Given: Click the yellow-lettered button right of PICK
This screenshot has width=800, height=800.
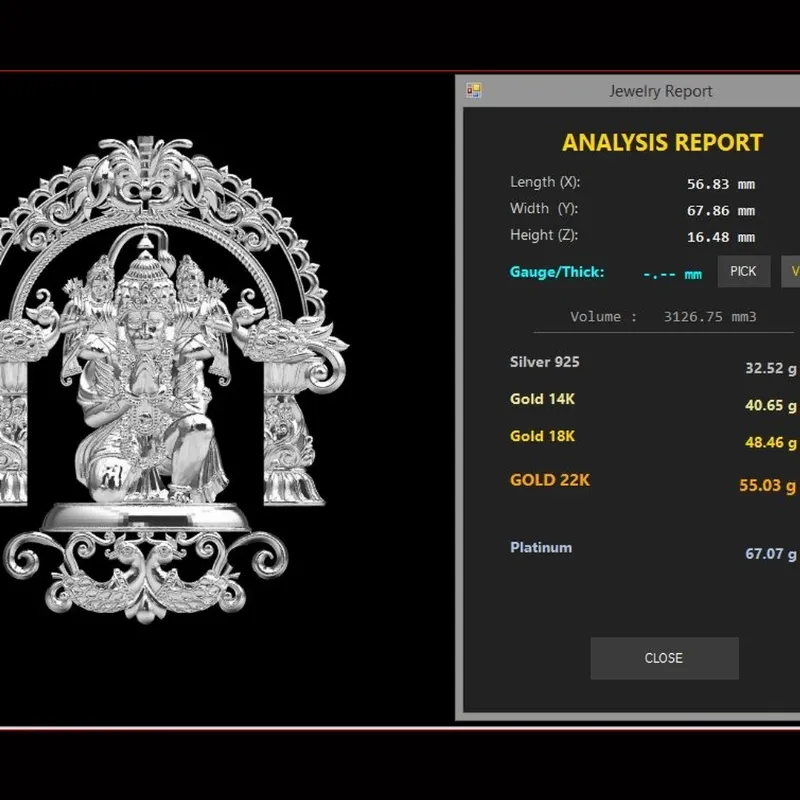Looking at the screenshot, I should click(x=791, y=271).
